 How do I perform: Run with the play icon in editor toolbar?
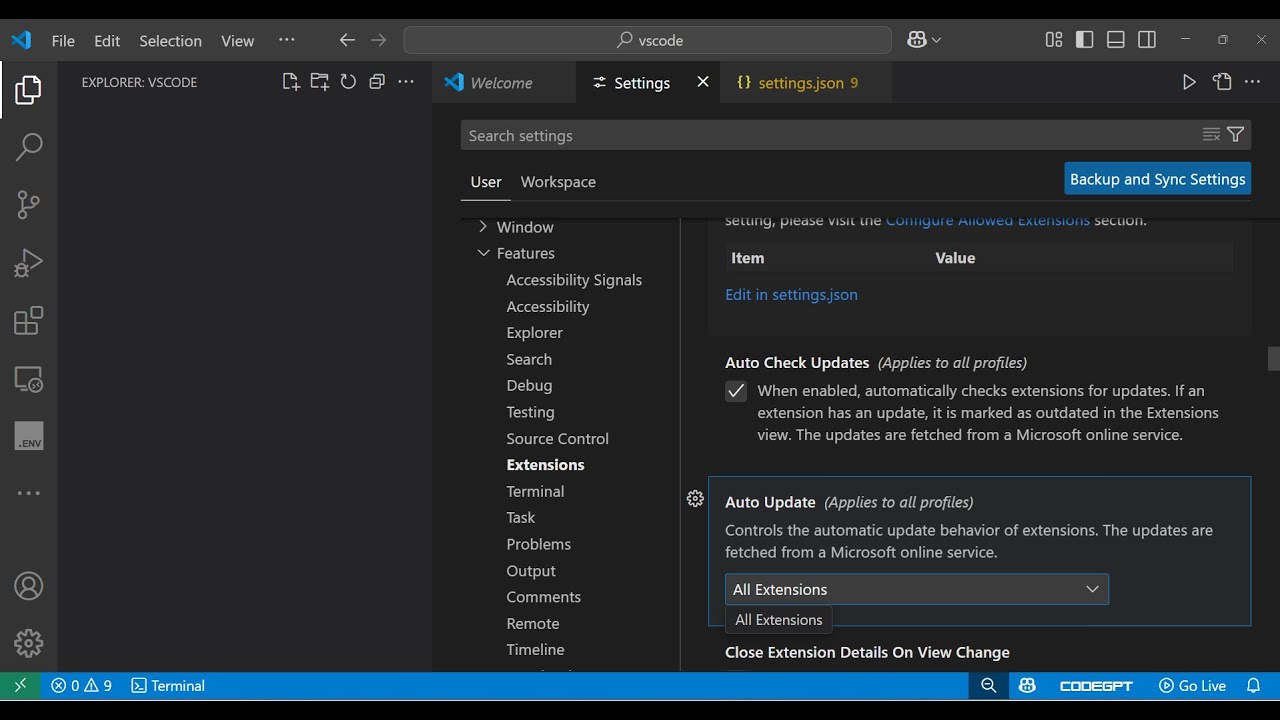(x=1189, y=82)
